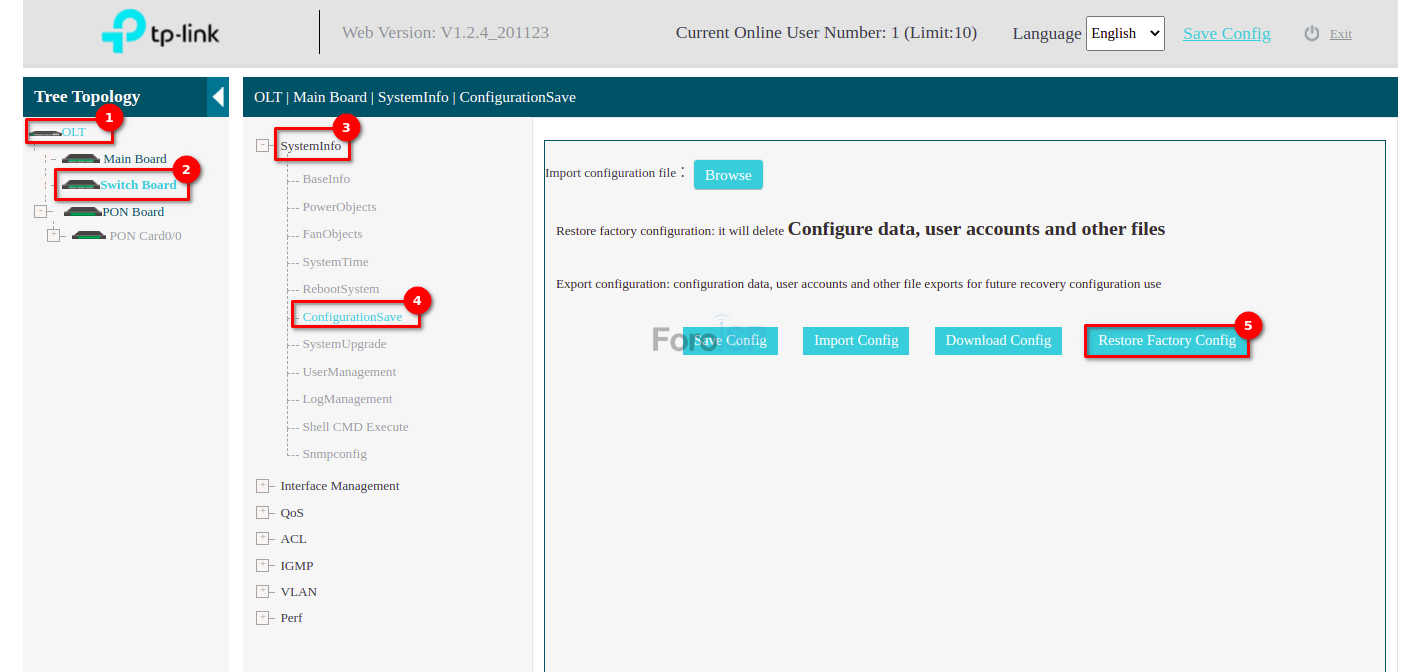
Task: Open the RebootSystem menu item
Action: pyautogui.click(x=340, y=289)
